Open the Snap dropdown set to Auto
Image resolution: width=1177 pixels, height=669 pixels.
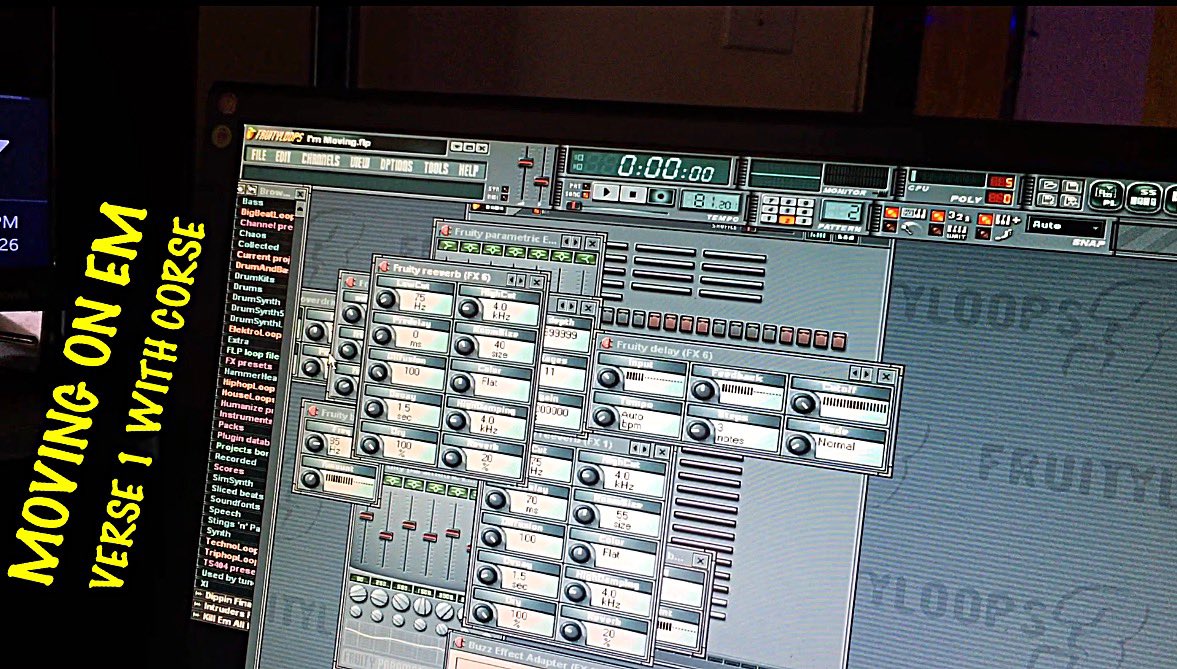tap(1067, 226)
